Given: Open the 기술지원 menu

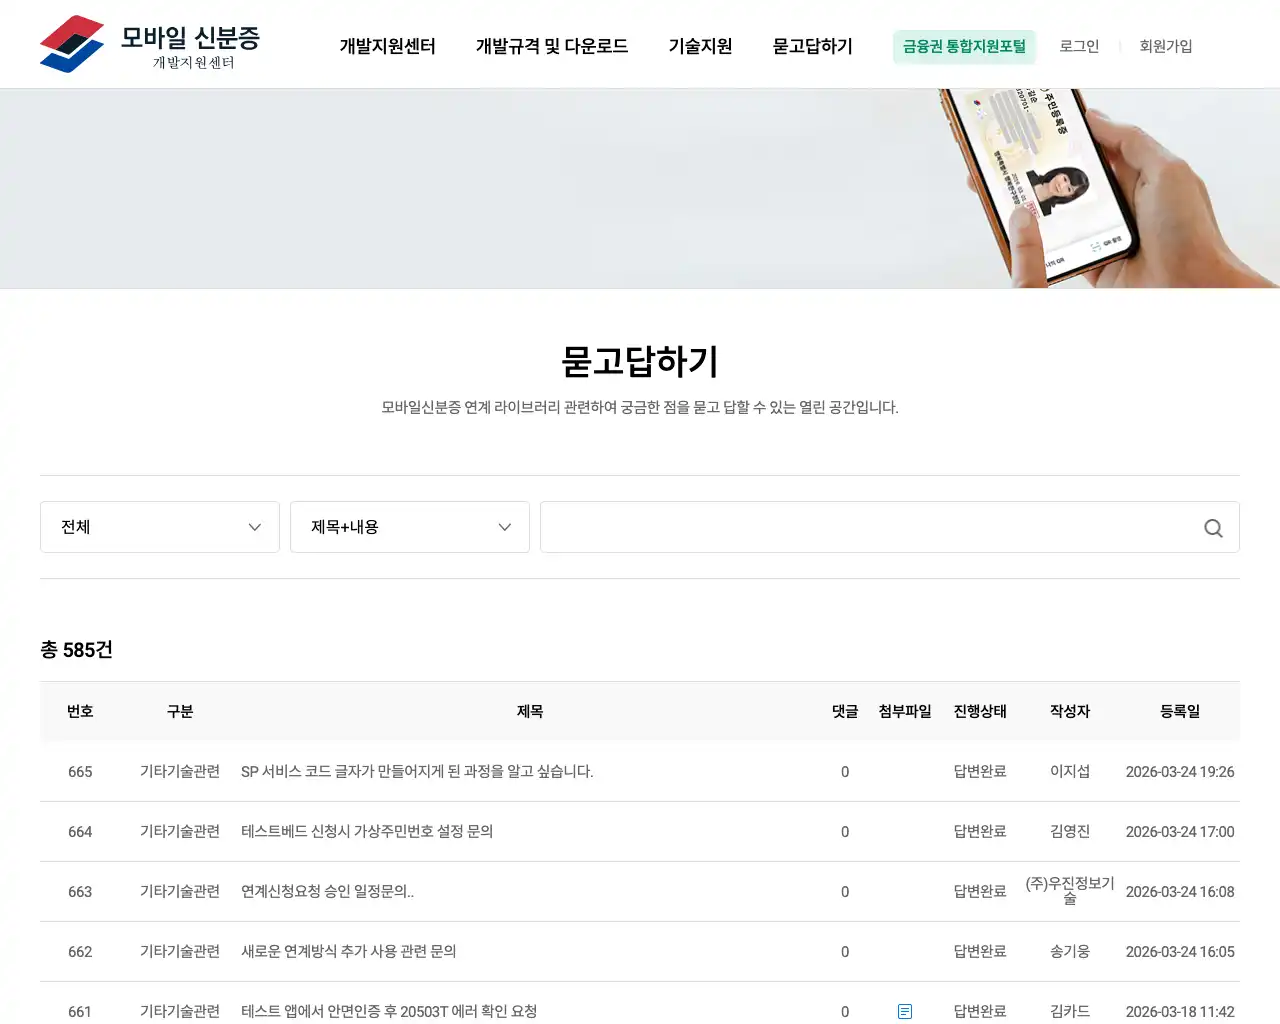Looking at the screenshot, I should pyautogui.click(x=700, y=46).
